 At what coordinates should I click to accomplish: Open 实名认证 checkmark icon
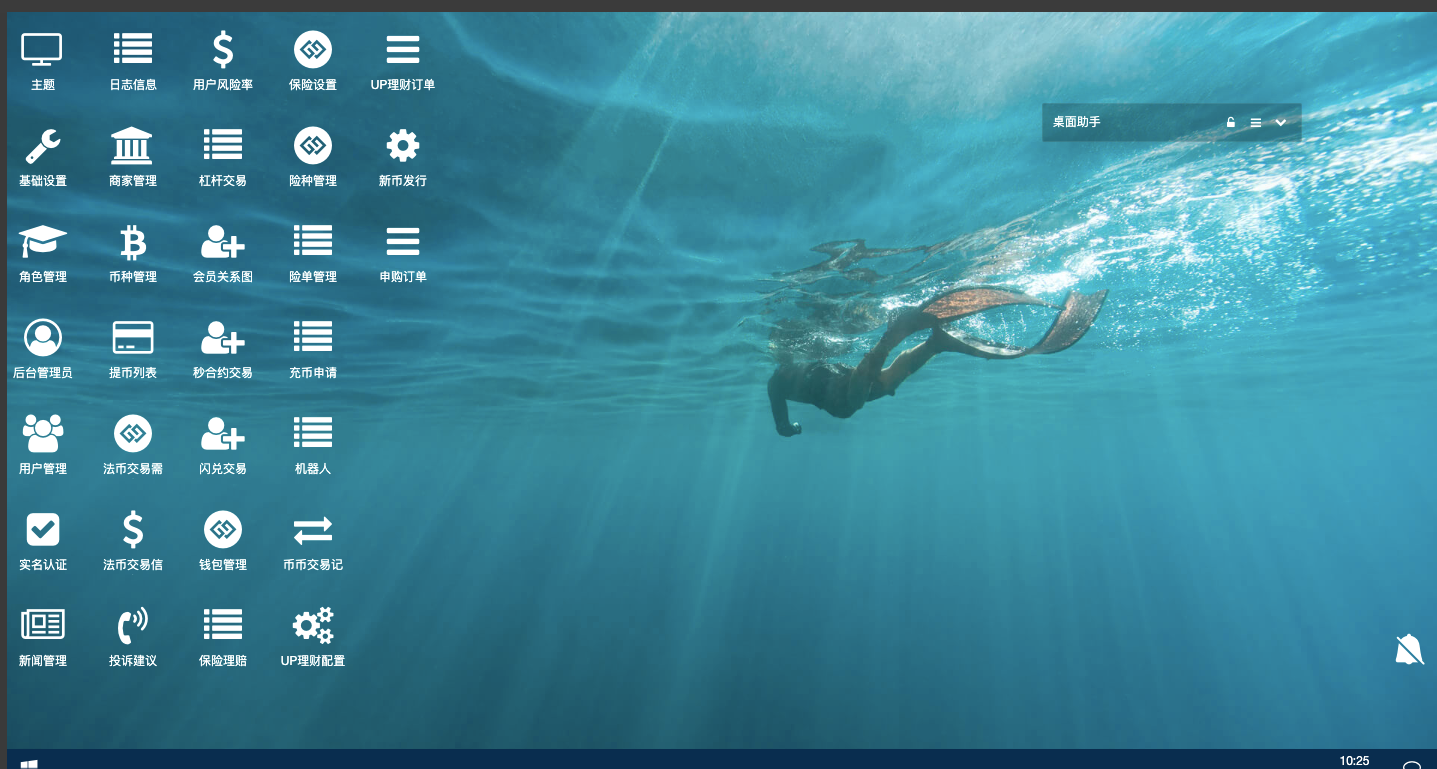tap(42, 530)
